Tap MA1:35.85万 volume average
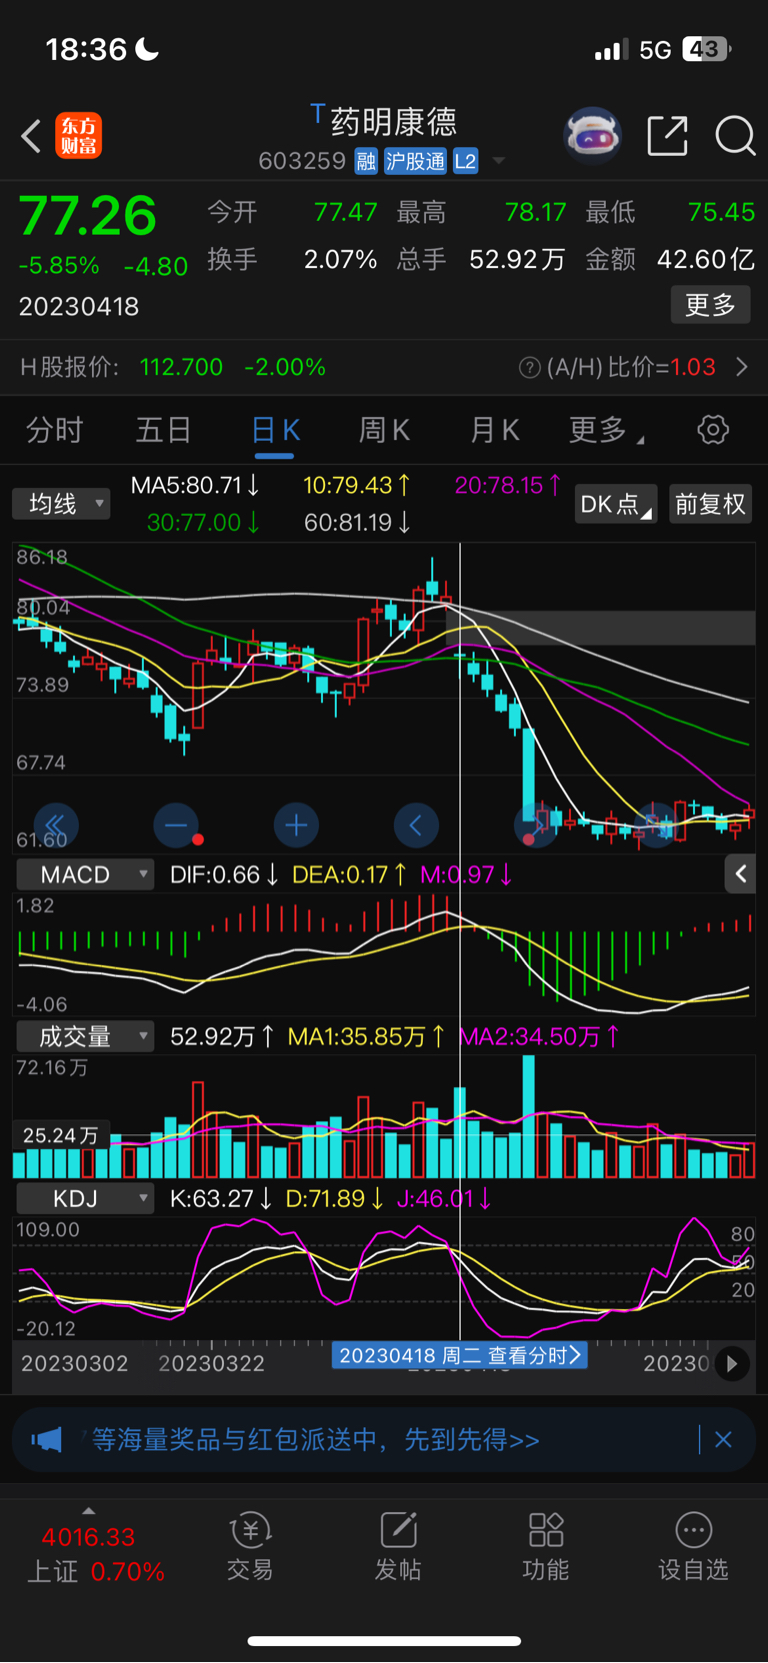 366,1037
